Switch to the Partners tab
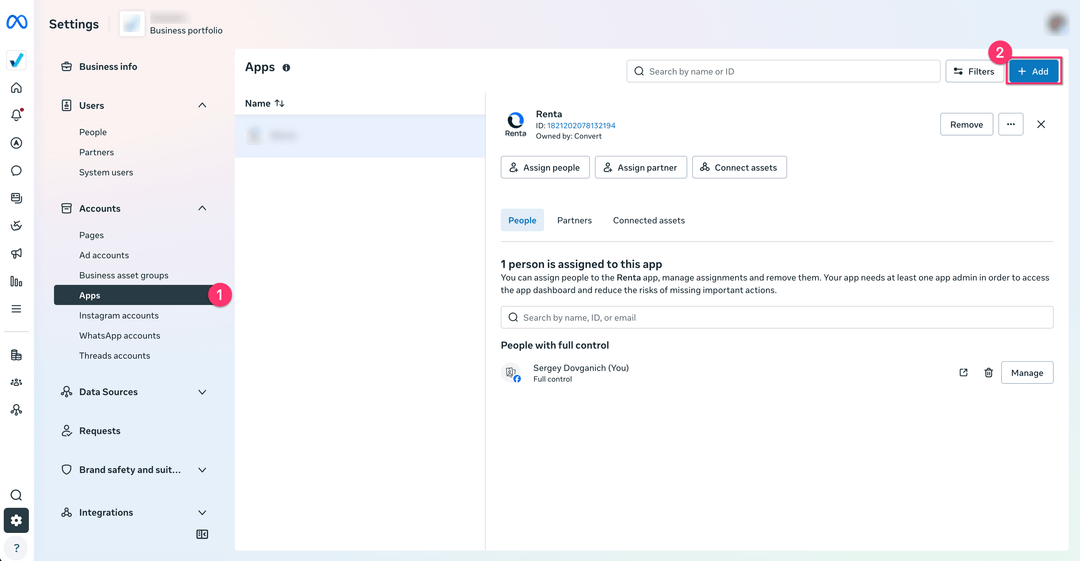The image size is (1080, 561). pyautogui.click(x=574, y=221)
